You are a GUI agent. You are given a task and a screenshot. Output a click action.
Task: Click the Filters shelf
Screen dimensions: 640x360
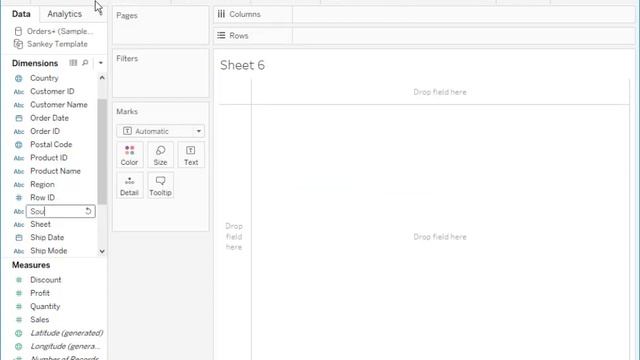point(160,73)
